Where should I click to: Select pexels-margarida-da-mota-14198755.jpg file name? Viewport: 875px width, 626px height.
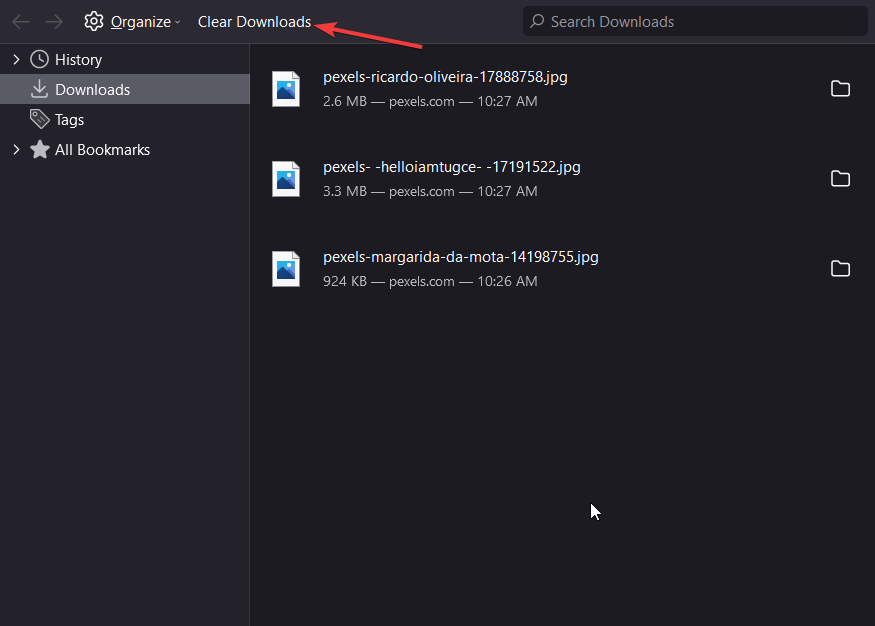(461, 257)
